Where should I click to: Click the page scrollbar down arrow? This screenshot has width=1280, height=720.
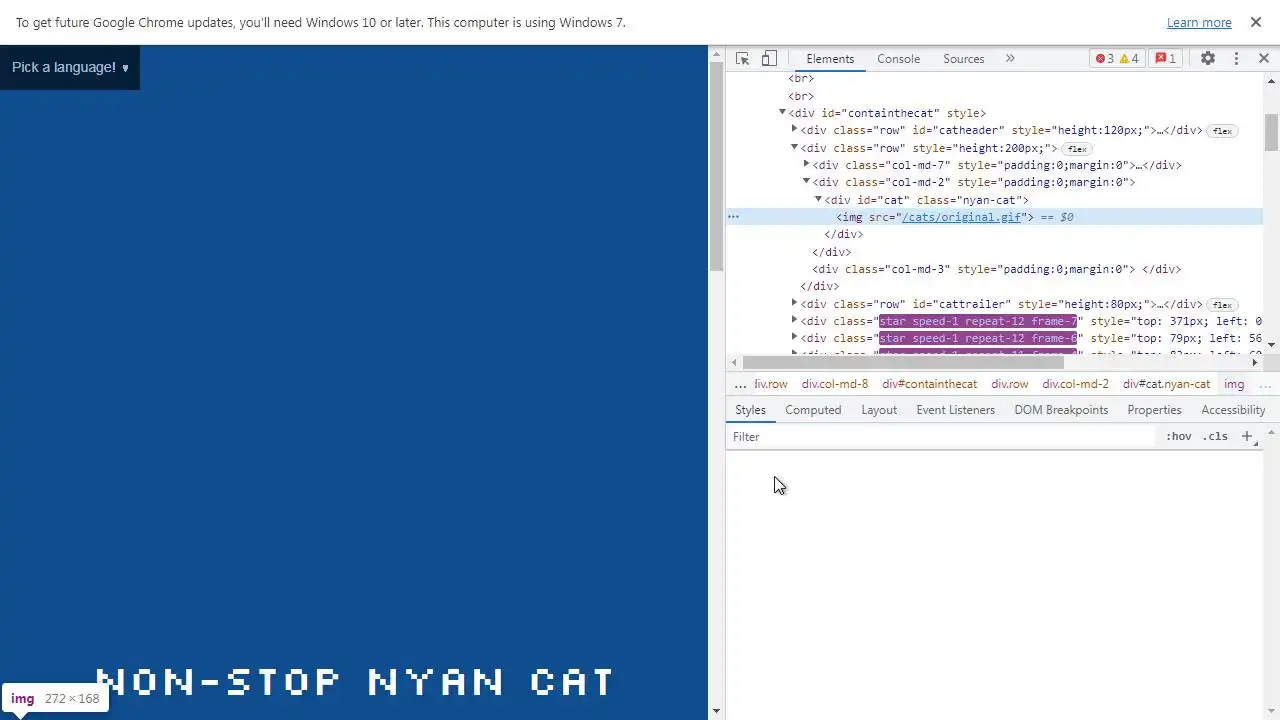click(x=716, y=711)
